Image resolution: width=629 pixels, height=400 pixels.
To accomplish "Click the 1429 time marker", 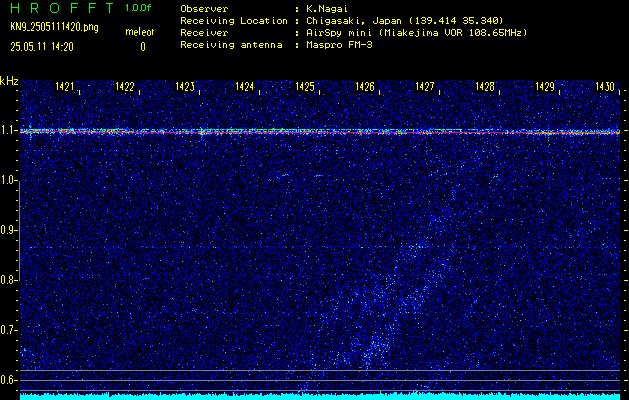I will click(x=545, y=86).
